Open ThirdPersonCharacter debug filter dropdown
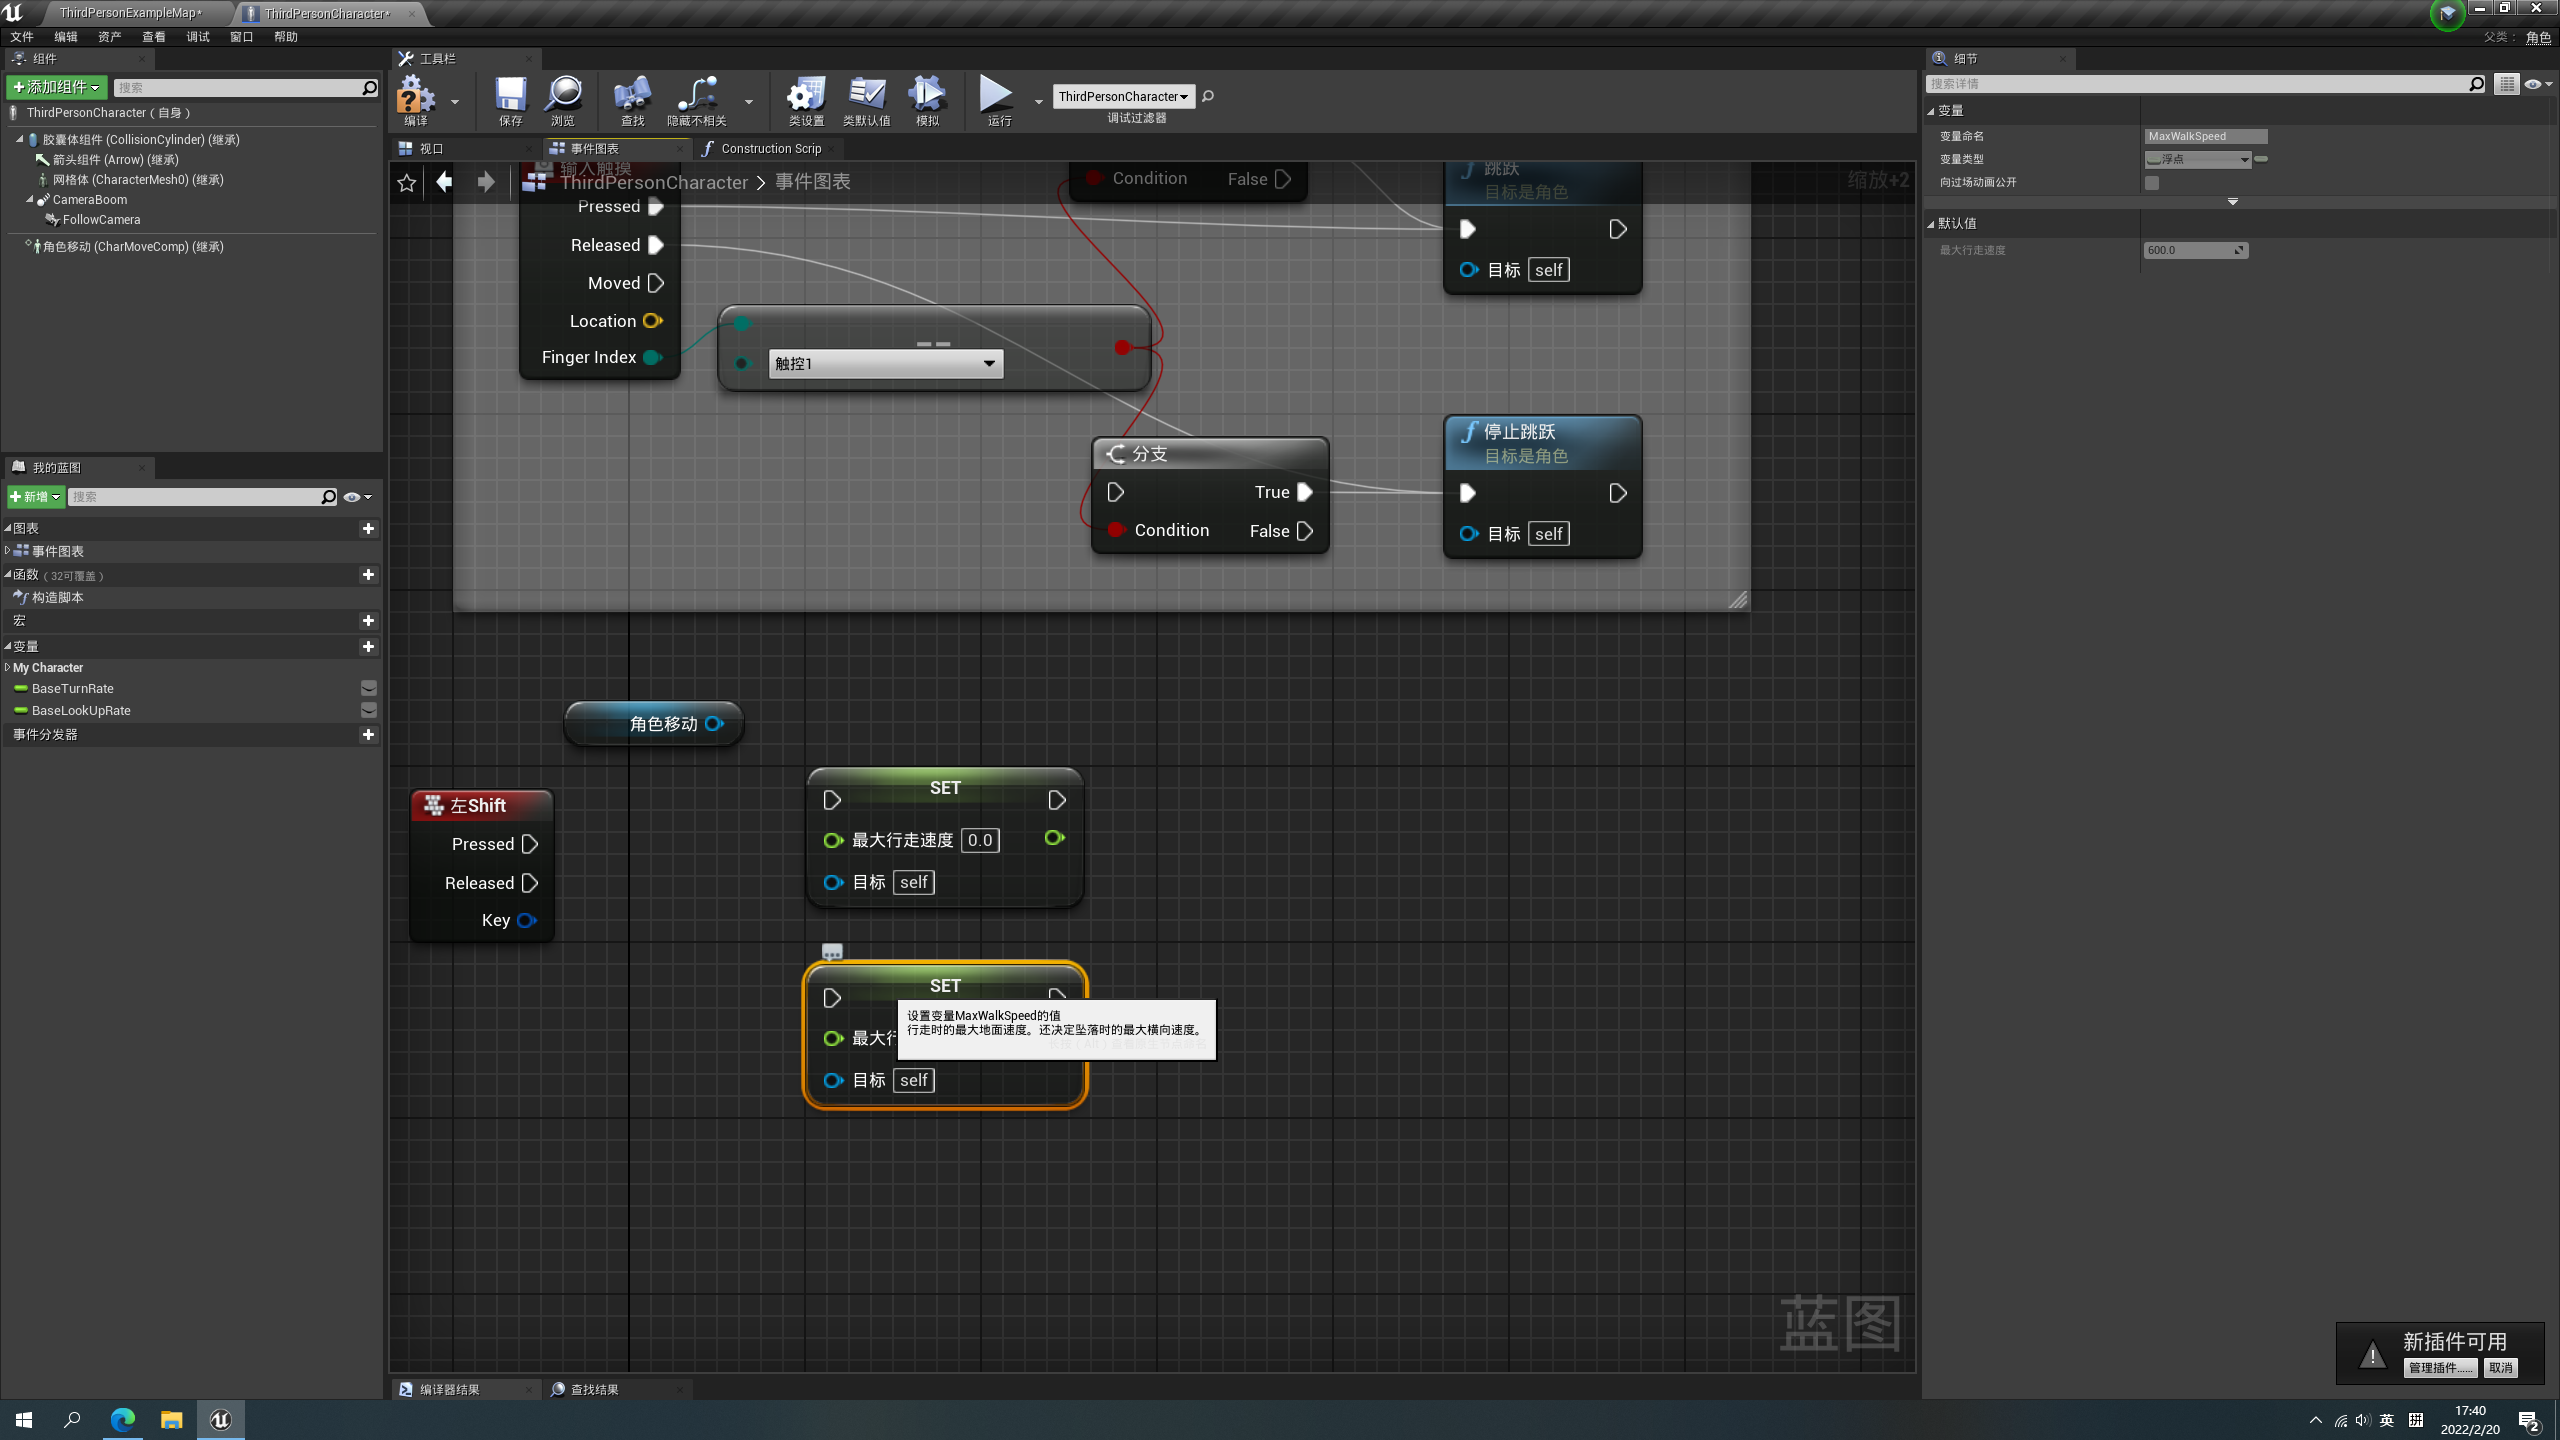Image resolution: width=2560 pixels, height=1440 pixels. coord(1123,96)
